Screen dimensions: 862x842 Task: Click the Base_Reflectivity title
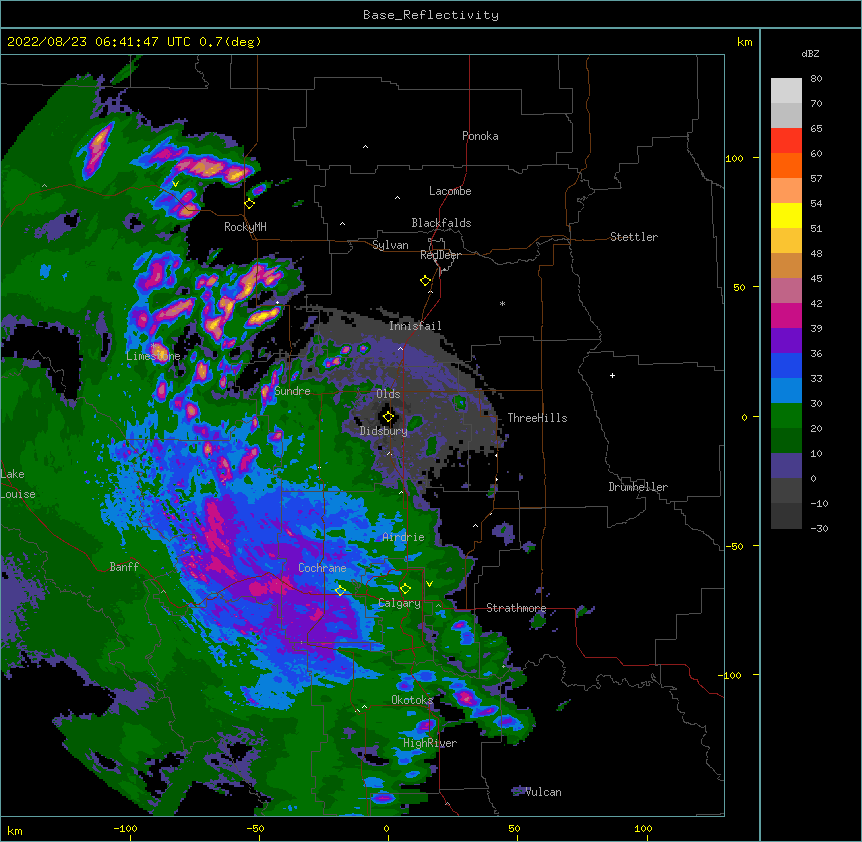click(x=431, y=15)
